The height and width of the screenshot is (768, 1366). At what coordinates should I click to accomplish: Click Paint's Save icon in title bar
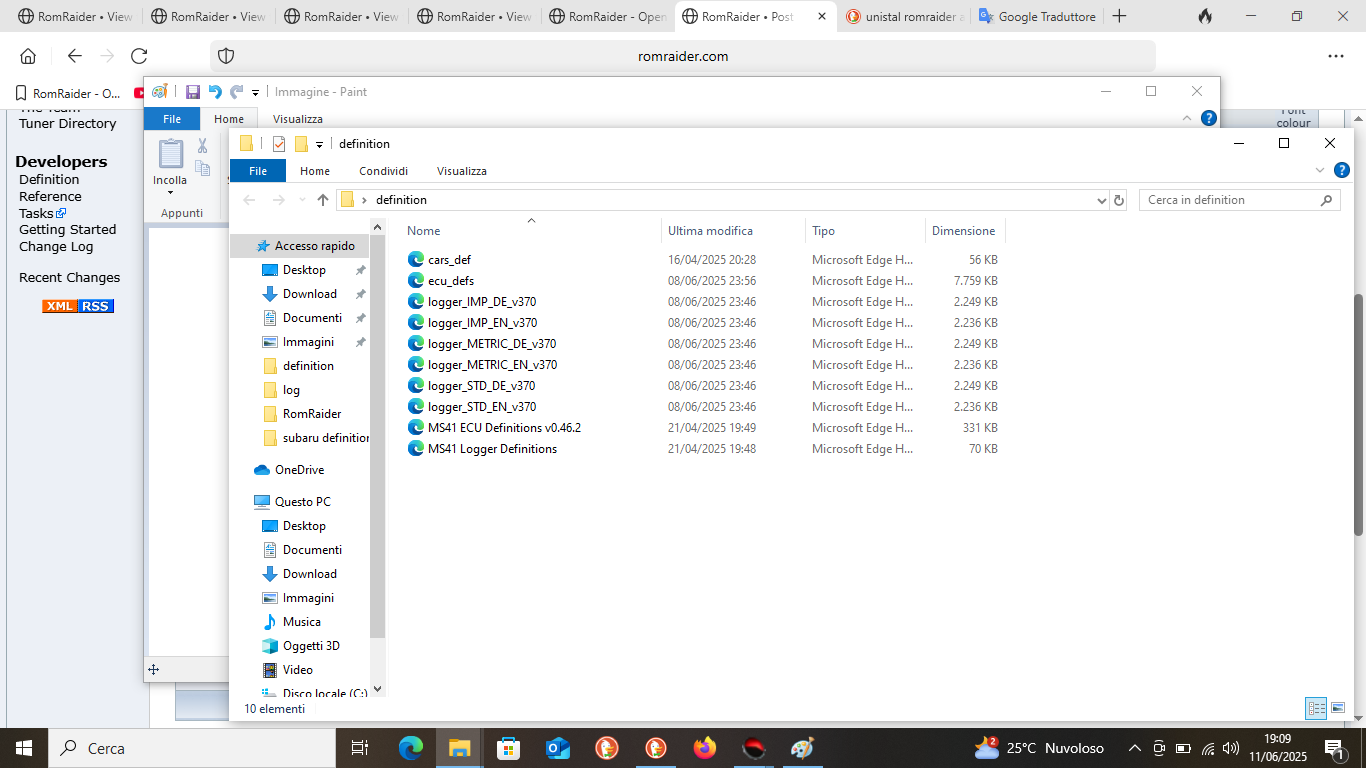(193, 92)
